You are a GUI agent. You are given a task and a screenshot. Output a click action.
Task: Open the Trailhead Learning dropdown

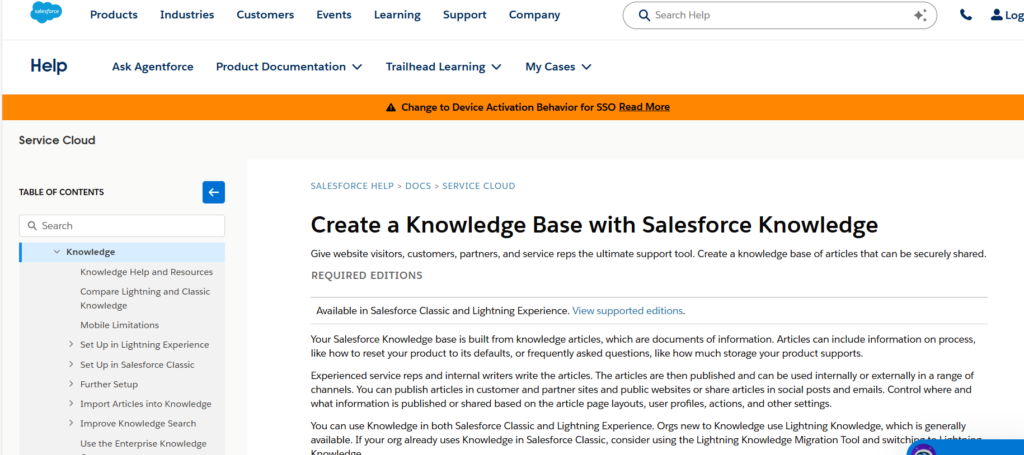(x=443, y=67)
